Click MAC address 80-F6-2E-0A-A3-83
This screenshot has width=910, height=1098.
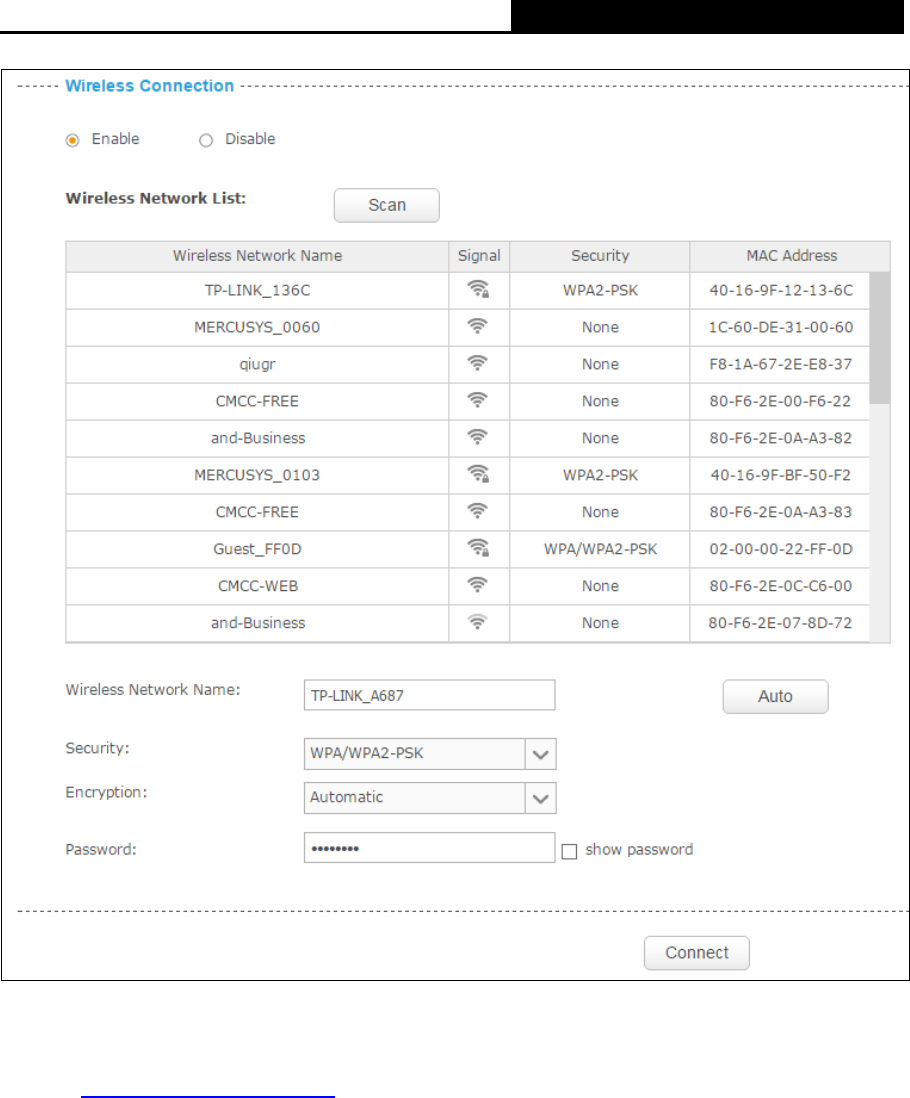pos(780,513)
